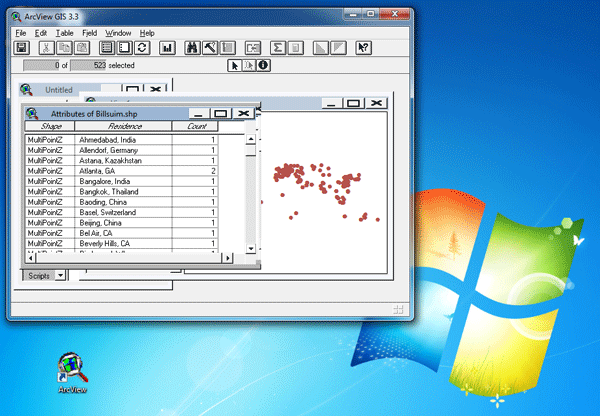This screenshot has height=416, width=600.
Task: Click the vertical scrollbar thumb in table
Action: (x=251, y=150)
